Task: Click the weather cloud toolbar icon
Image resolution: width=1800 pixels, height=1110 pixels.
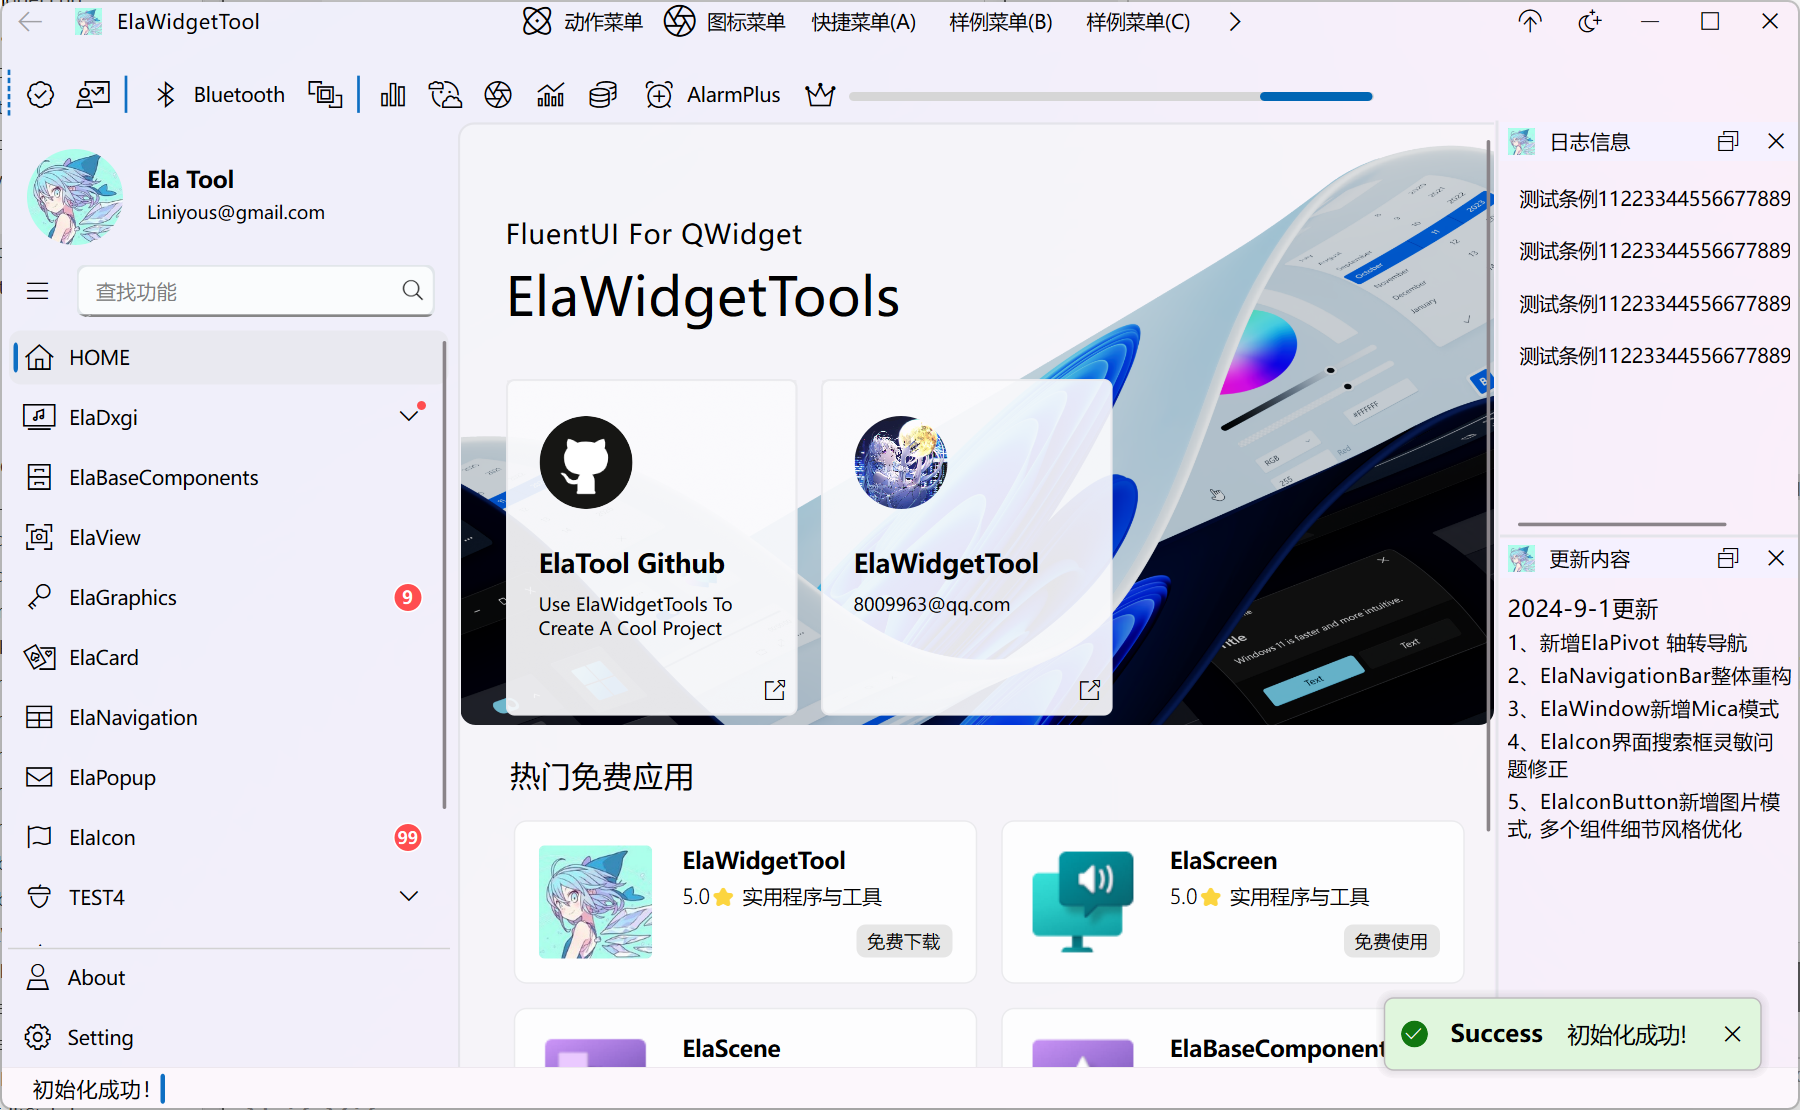Action: tap(445, 95)
